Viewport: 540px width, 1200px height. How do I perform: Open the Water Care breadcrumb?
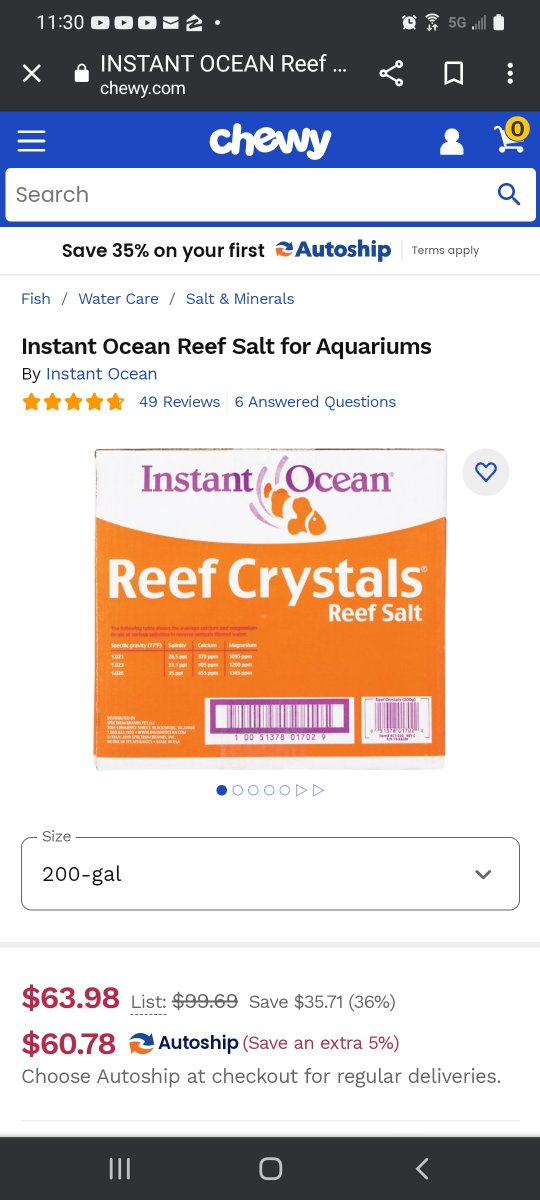(118, 298)
